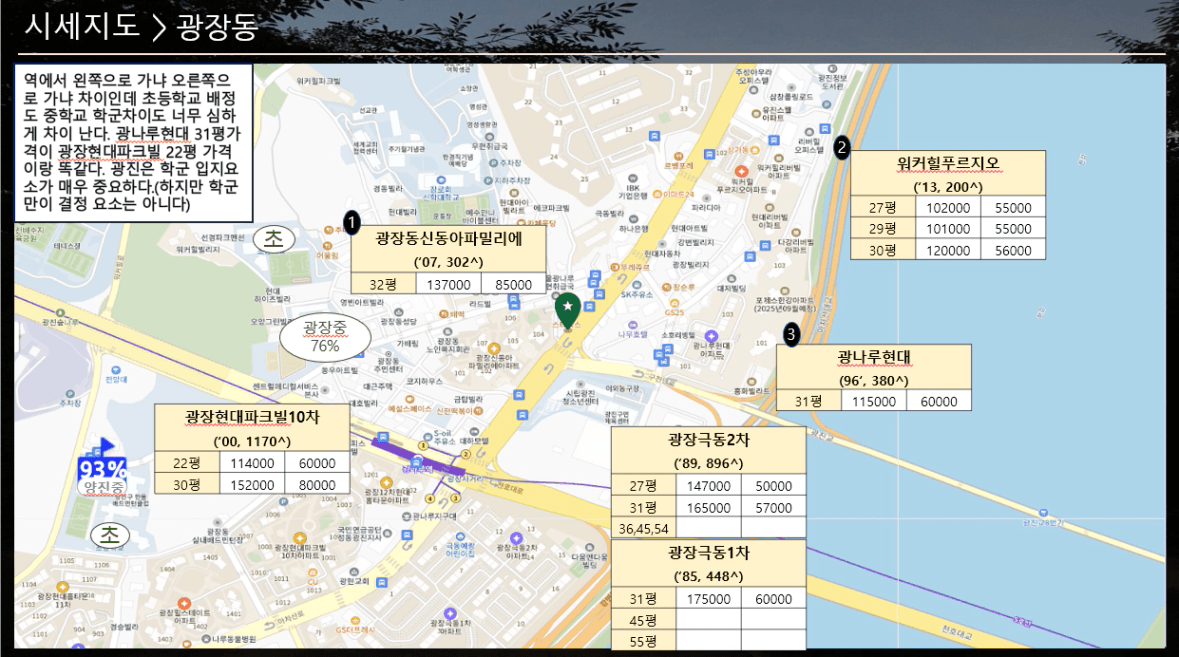Click the 152000 price cell
This screenshot has height=657, width=1179.
252,485
